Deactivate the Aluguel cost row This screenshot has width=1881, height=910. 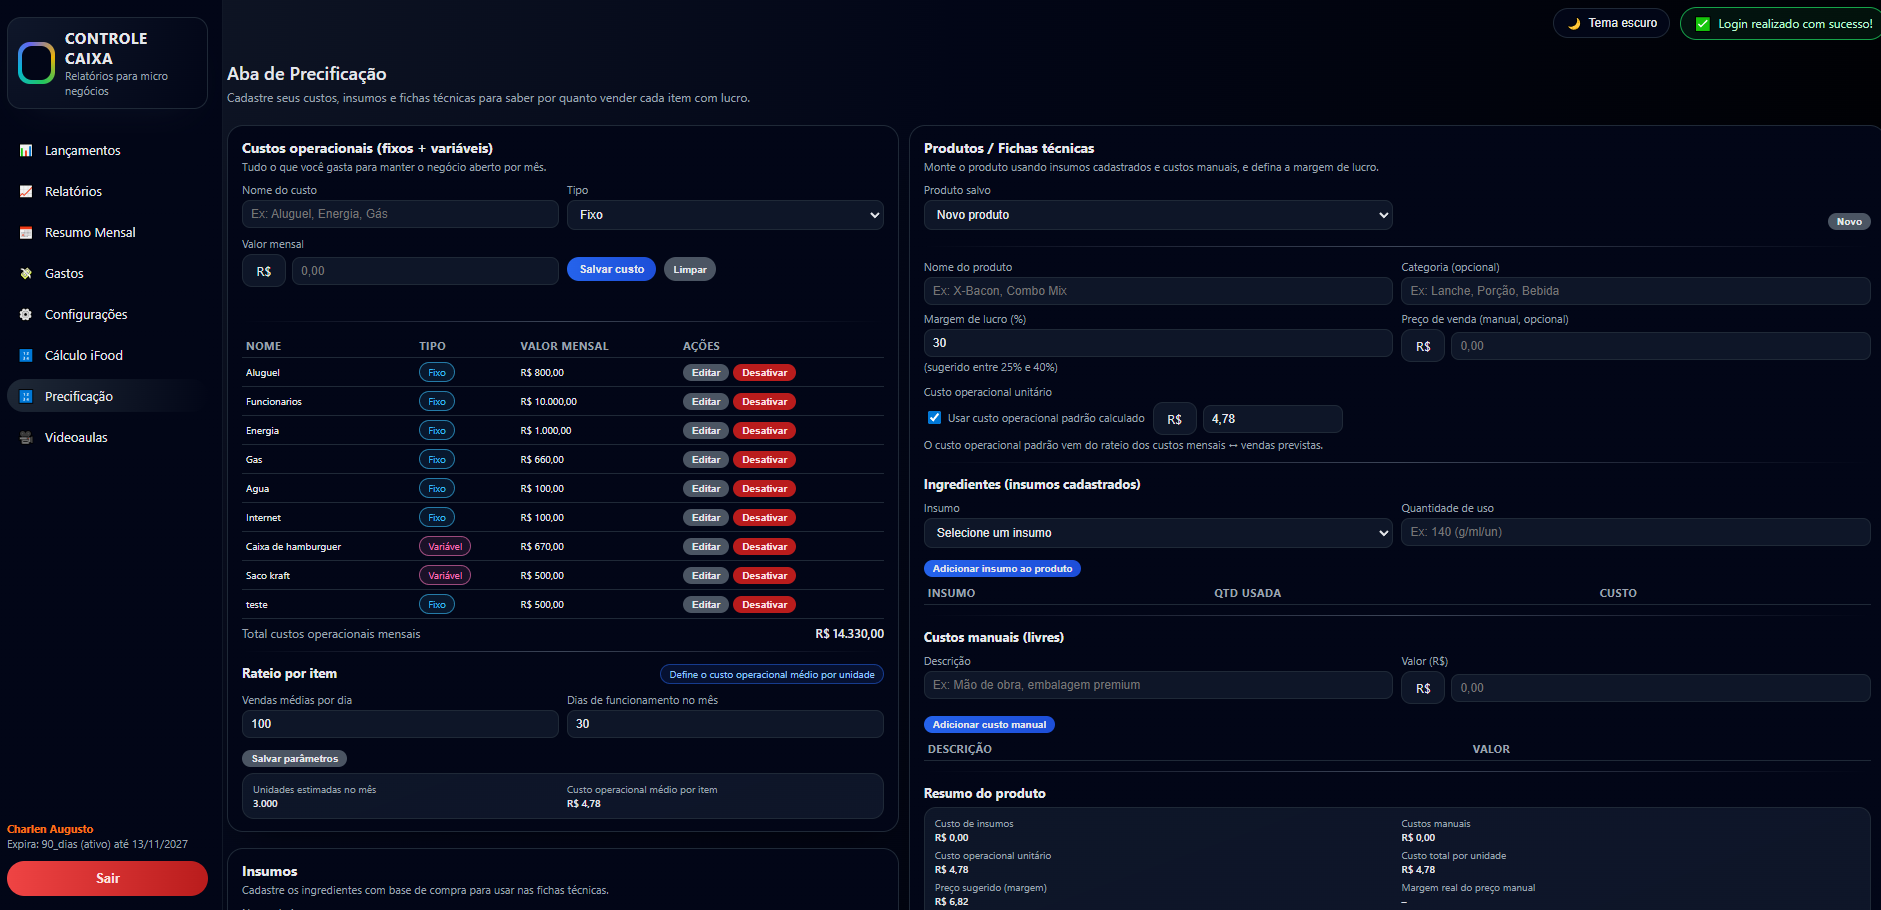click(764, 373)
